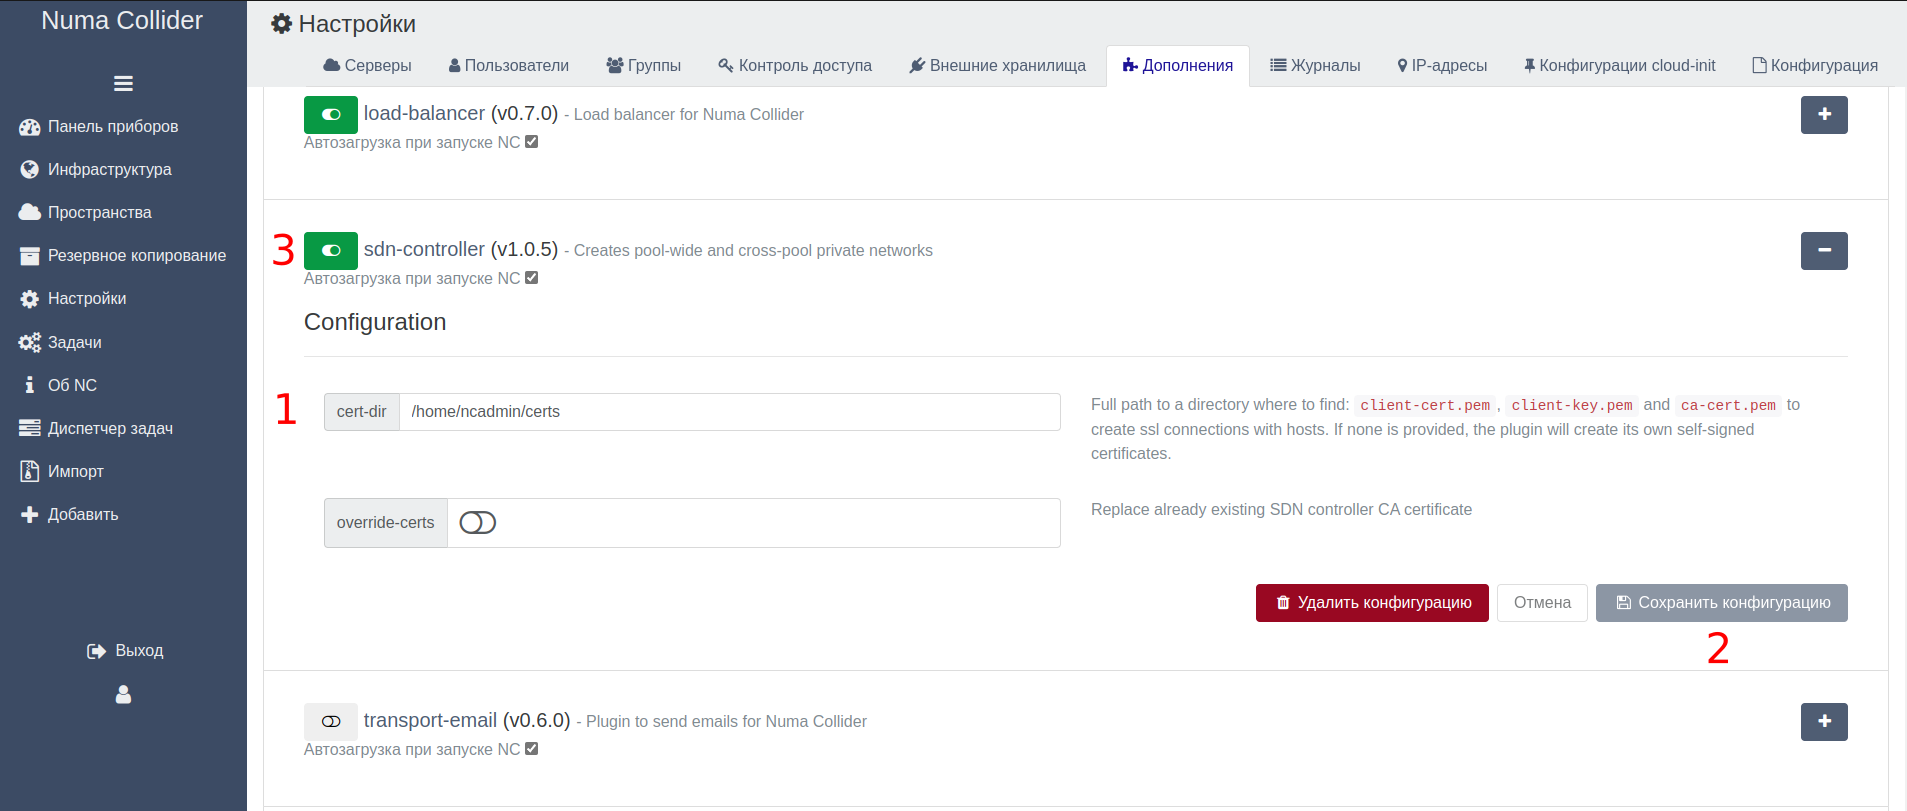
Task: Click the sdn-controller (v1.0.5) plugin title
Action: [461, 250]
